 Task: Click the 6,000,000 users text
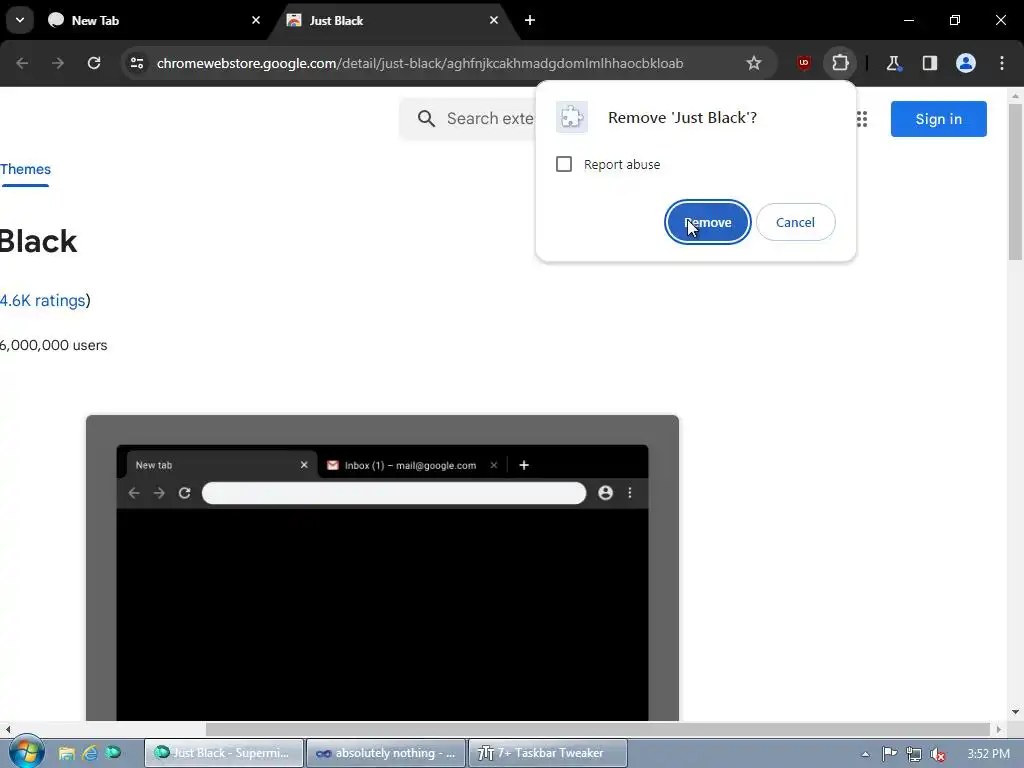point(54,345)
